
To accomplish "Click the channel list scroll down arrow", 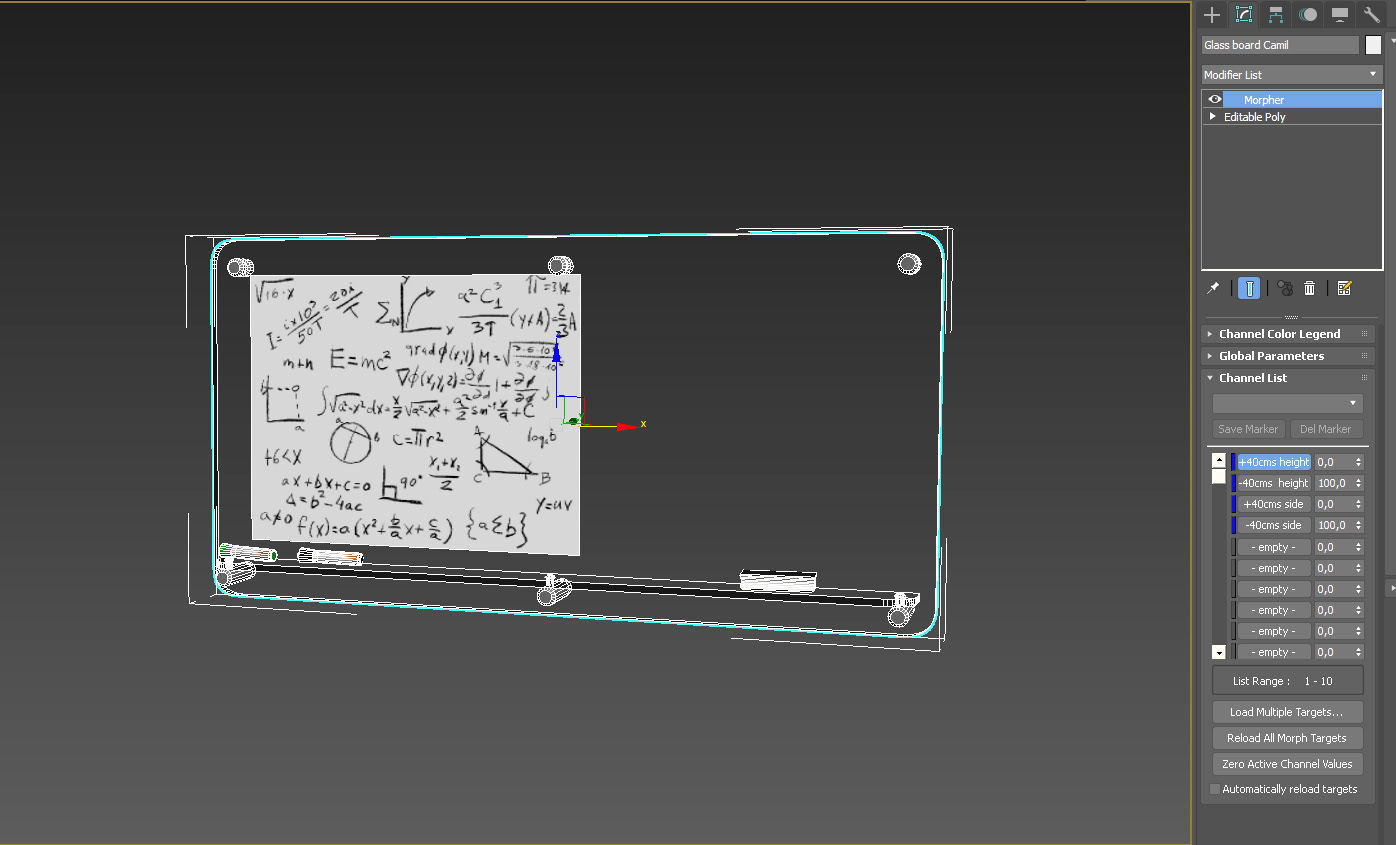I will [1218, 652].
